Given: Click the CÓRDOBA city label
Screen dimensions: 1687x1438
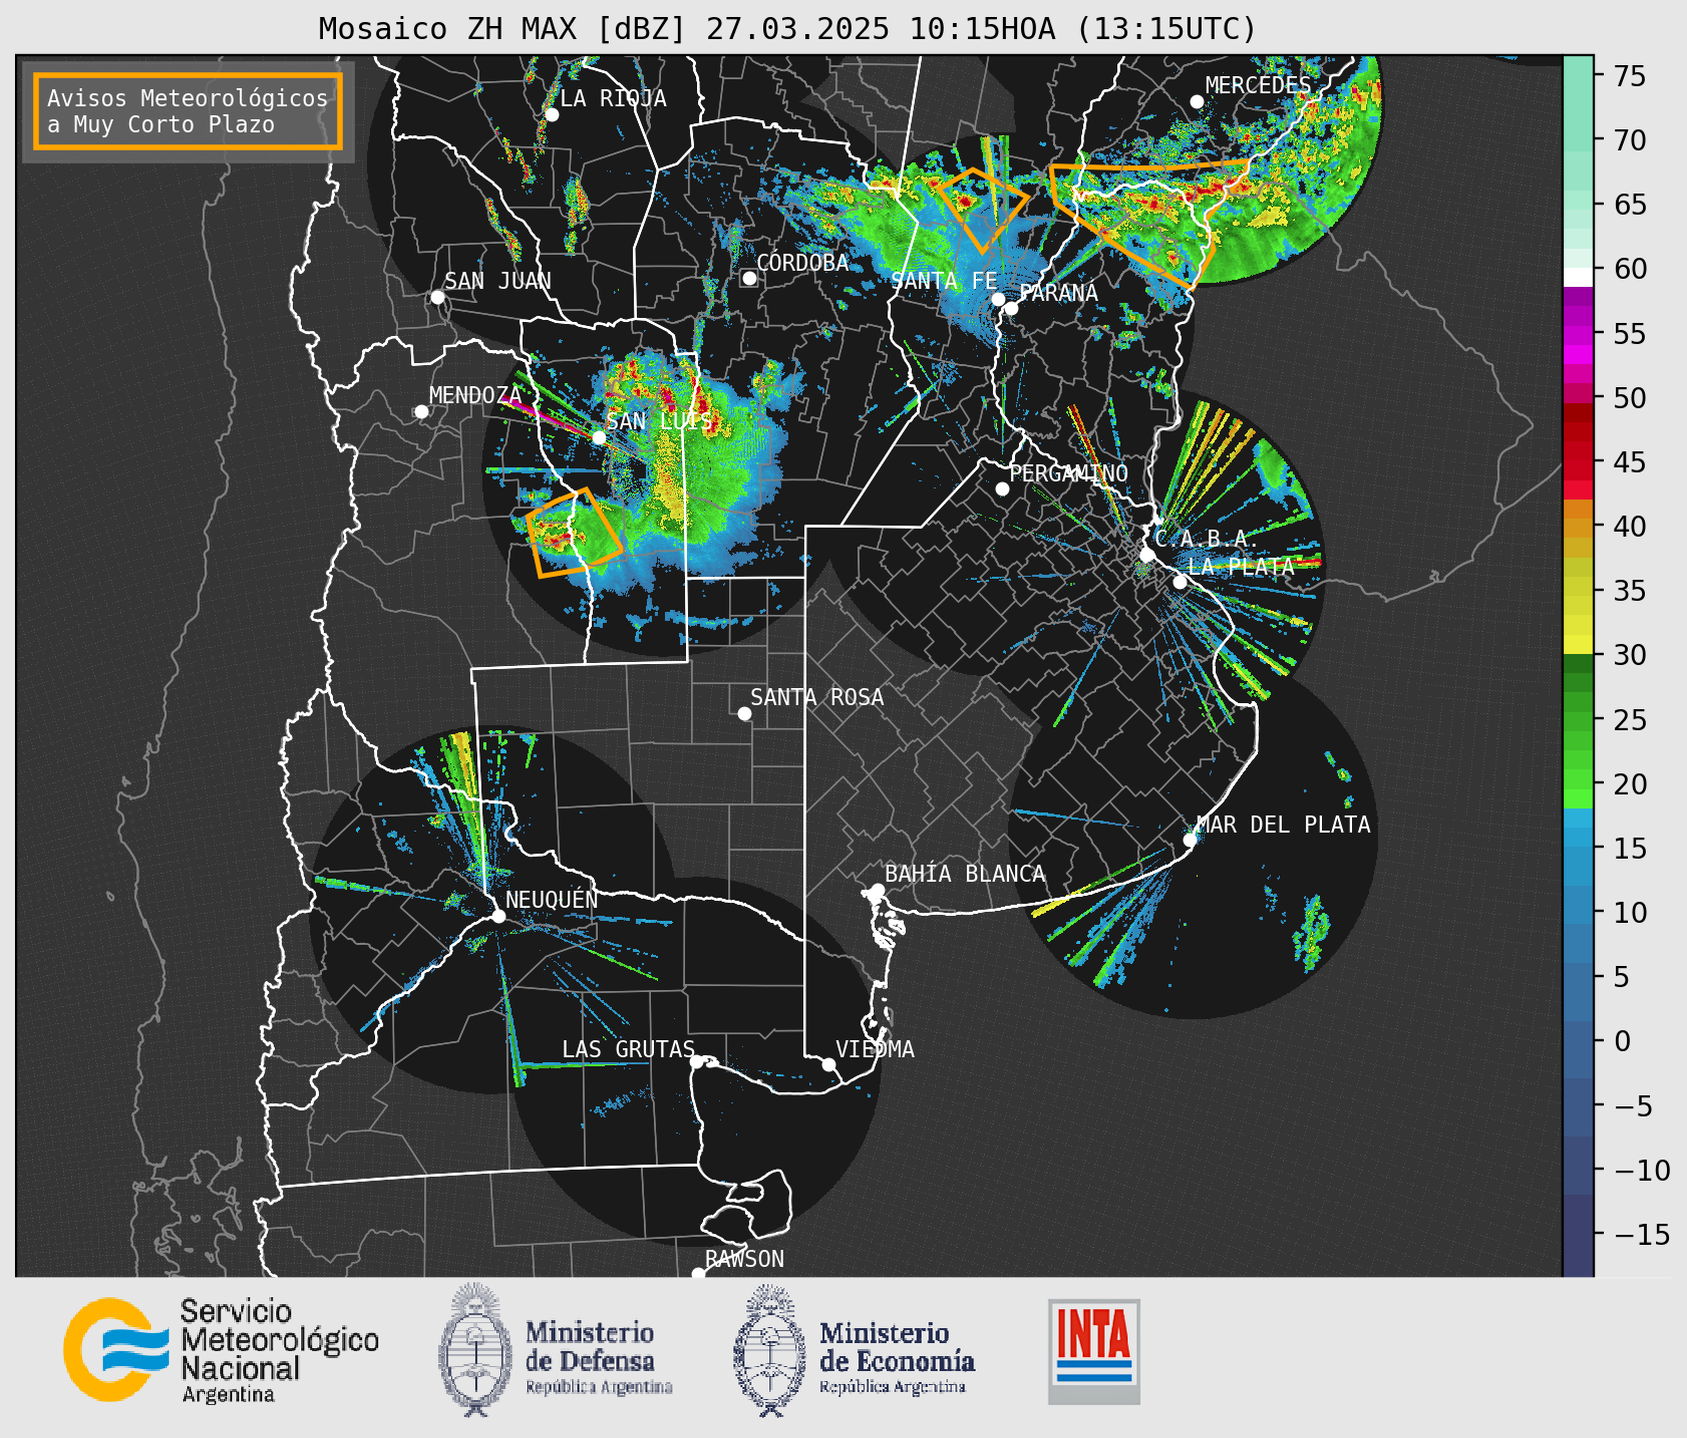Looking at the screenshot, I should click(802, 262).
